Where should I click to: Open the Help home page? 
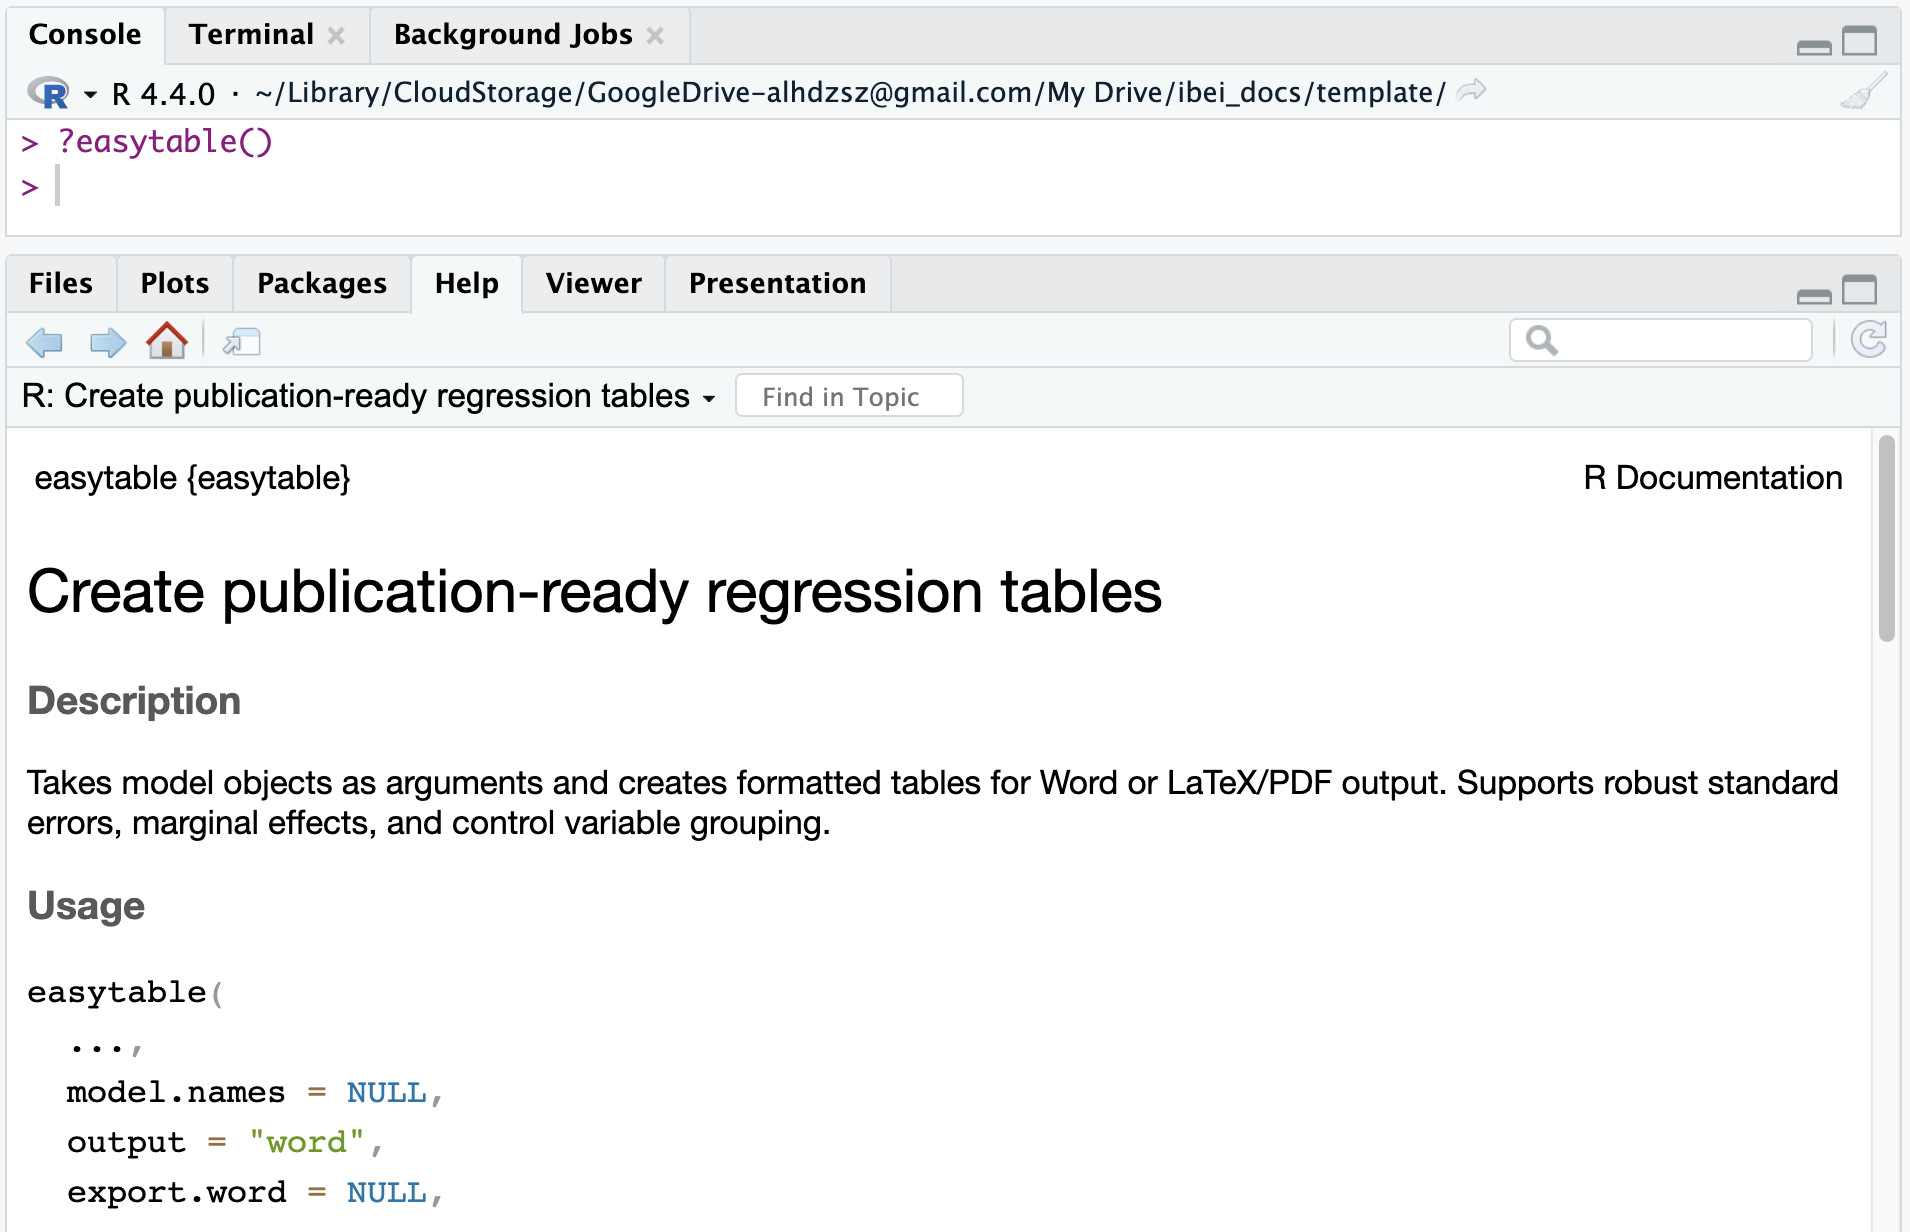click(x=166, y=341)
